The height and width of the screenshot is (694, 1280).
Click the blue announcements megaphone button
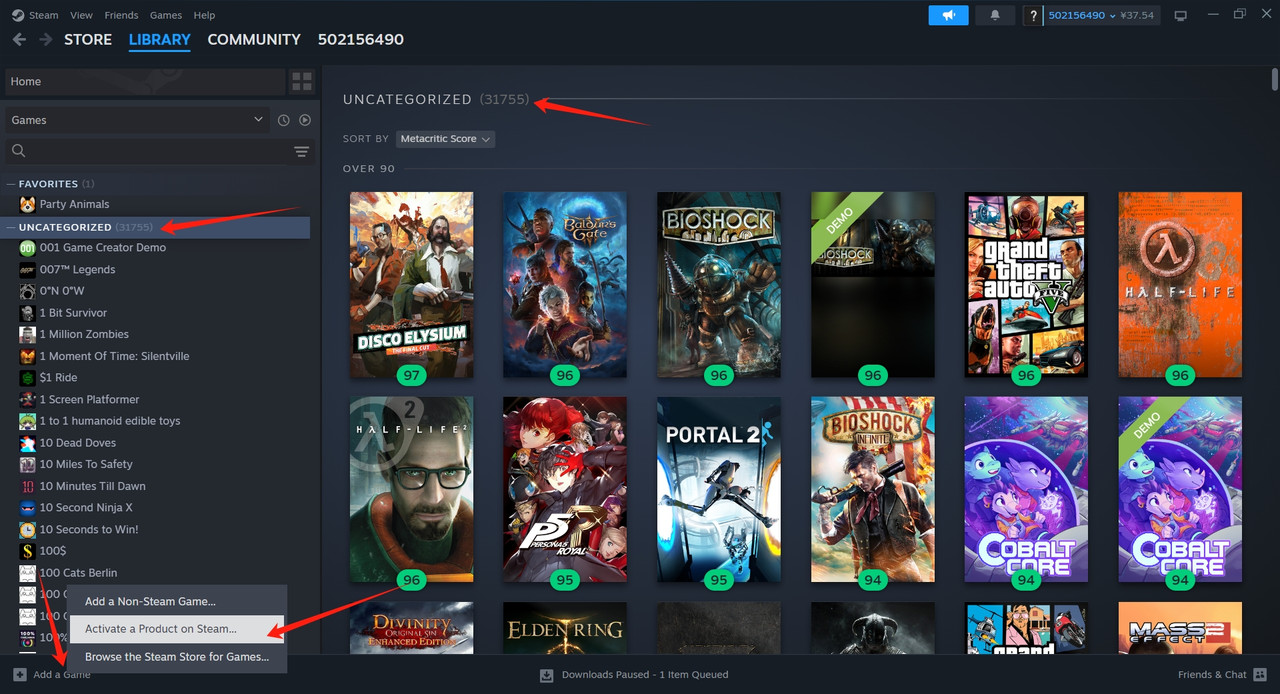pos(948,15)
